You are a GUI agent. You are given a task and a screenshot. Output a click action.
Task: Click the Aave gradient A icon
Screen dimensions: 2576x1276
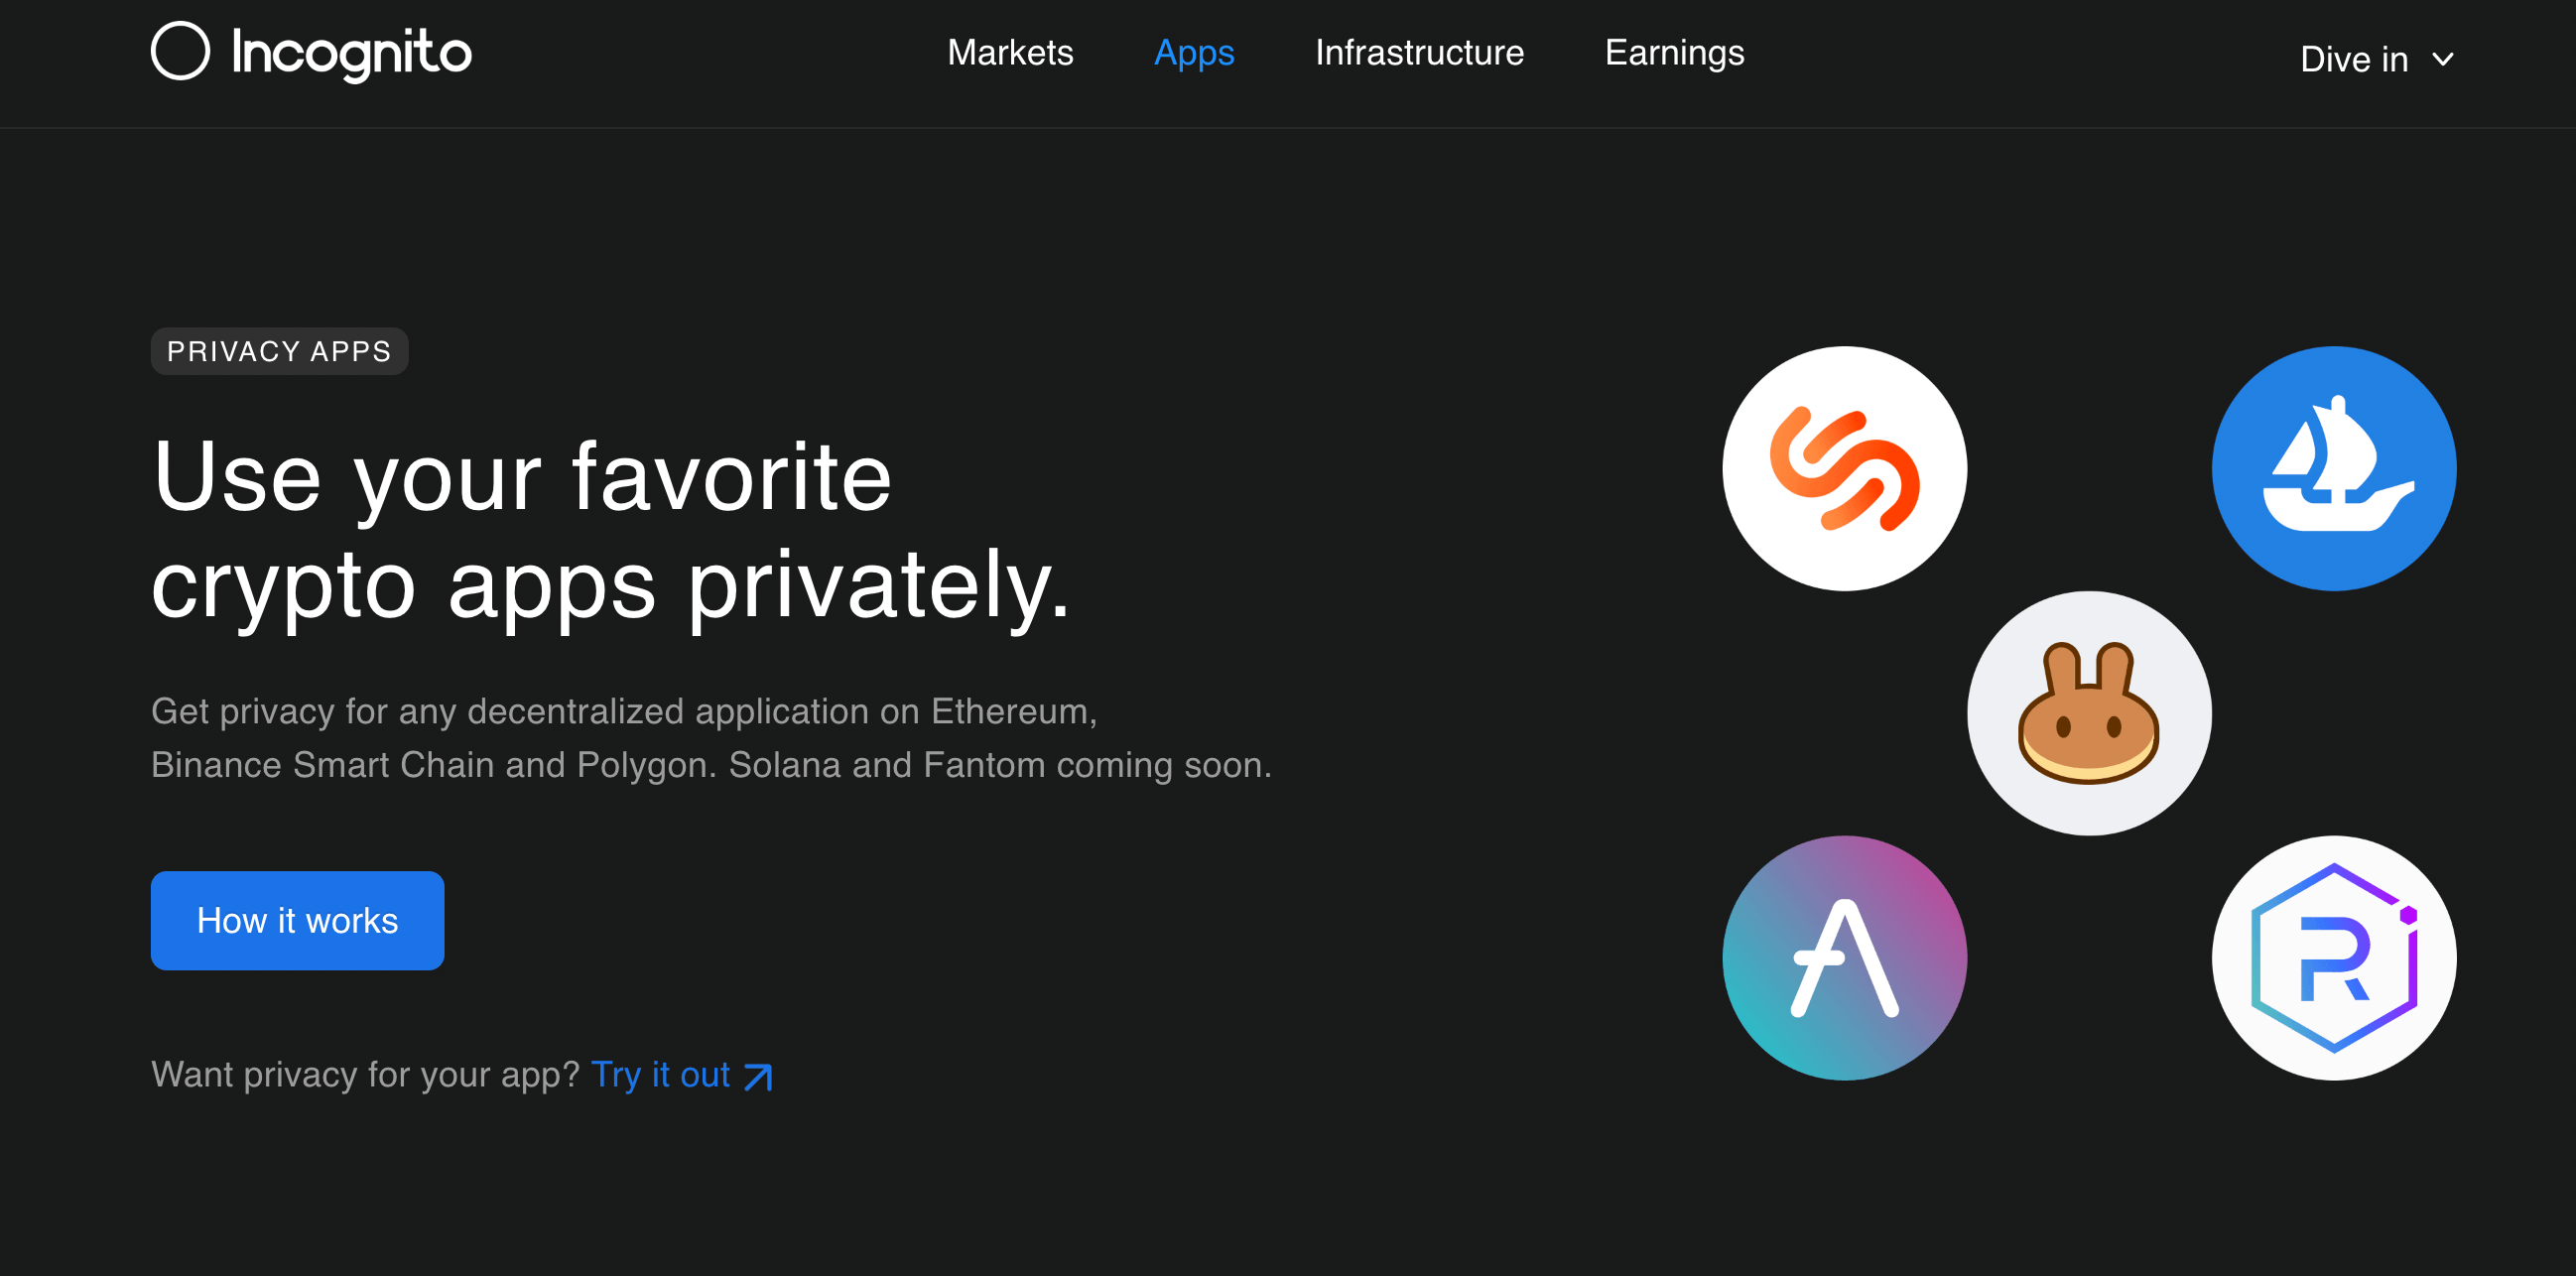click(x=1844, y=958)
